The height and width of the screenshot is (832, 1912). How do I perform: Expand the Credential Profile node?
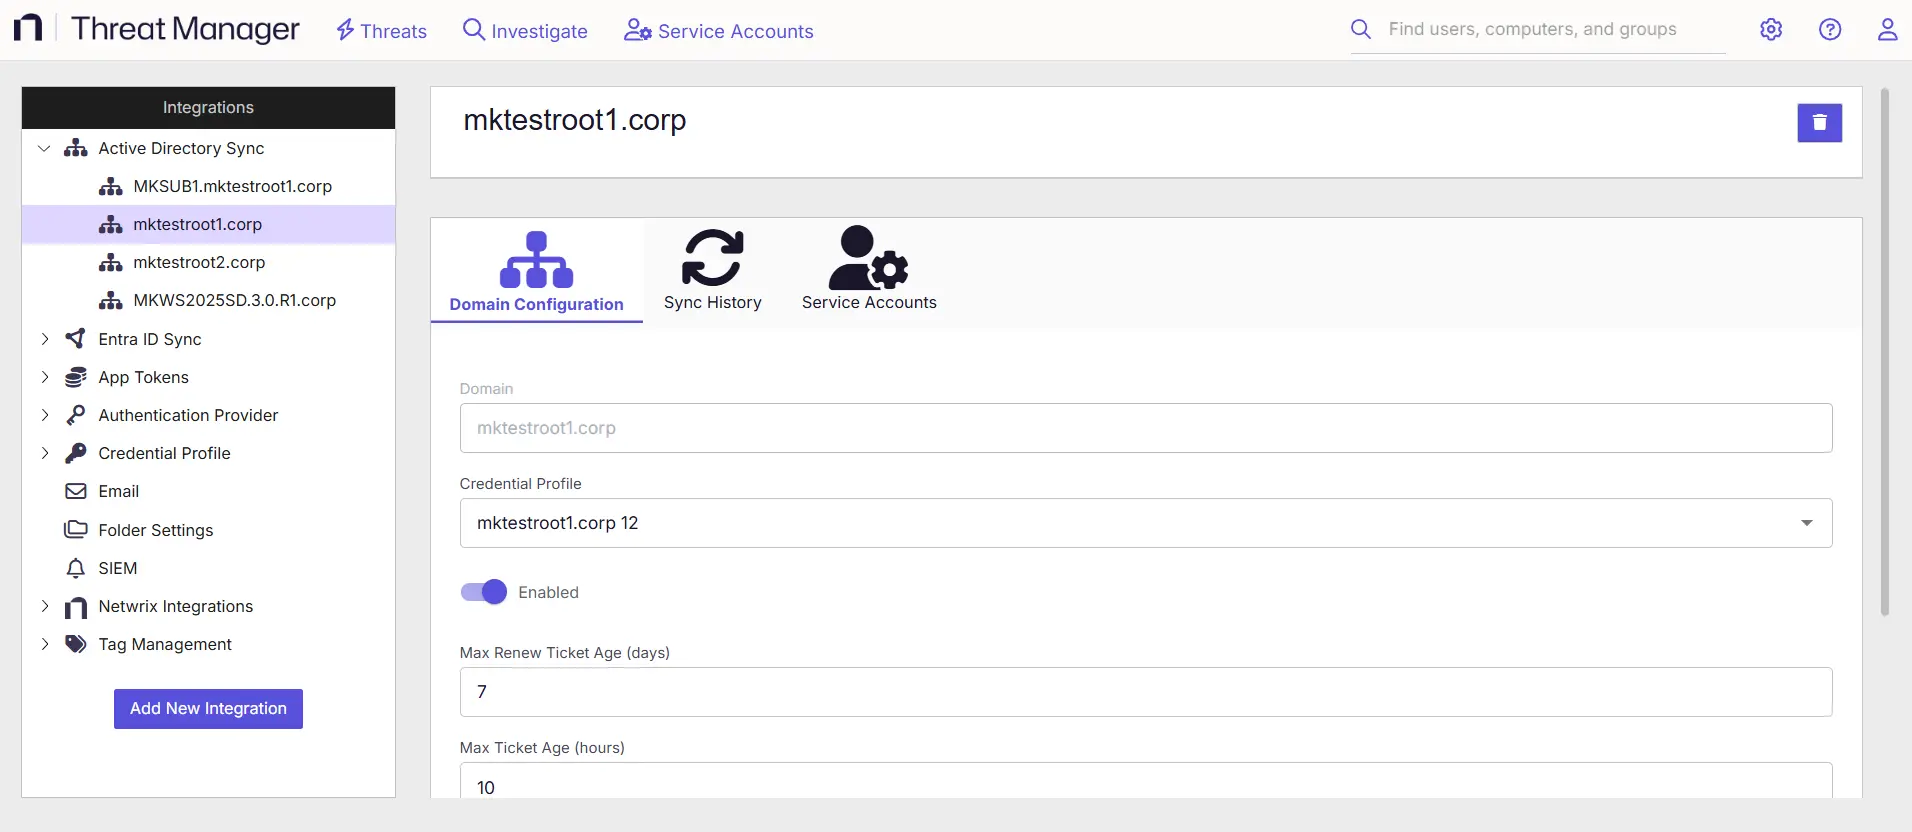click(x=44, y=453)
